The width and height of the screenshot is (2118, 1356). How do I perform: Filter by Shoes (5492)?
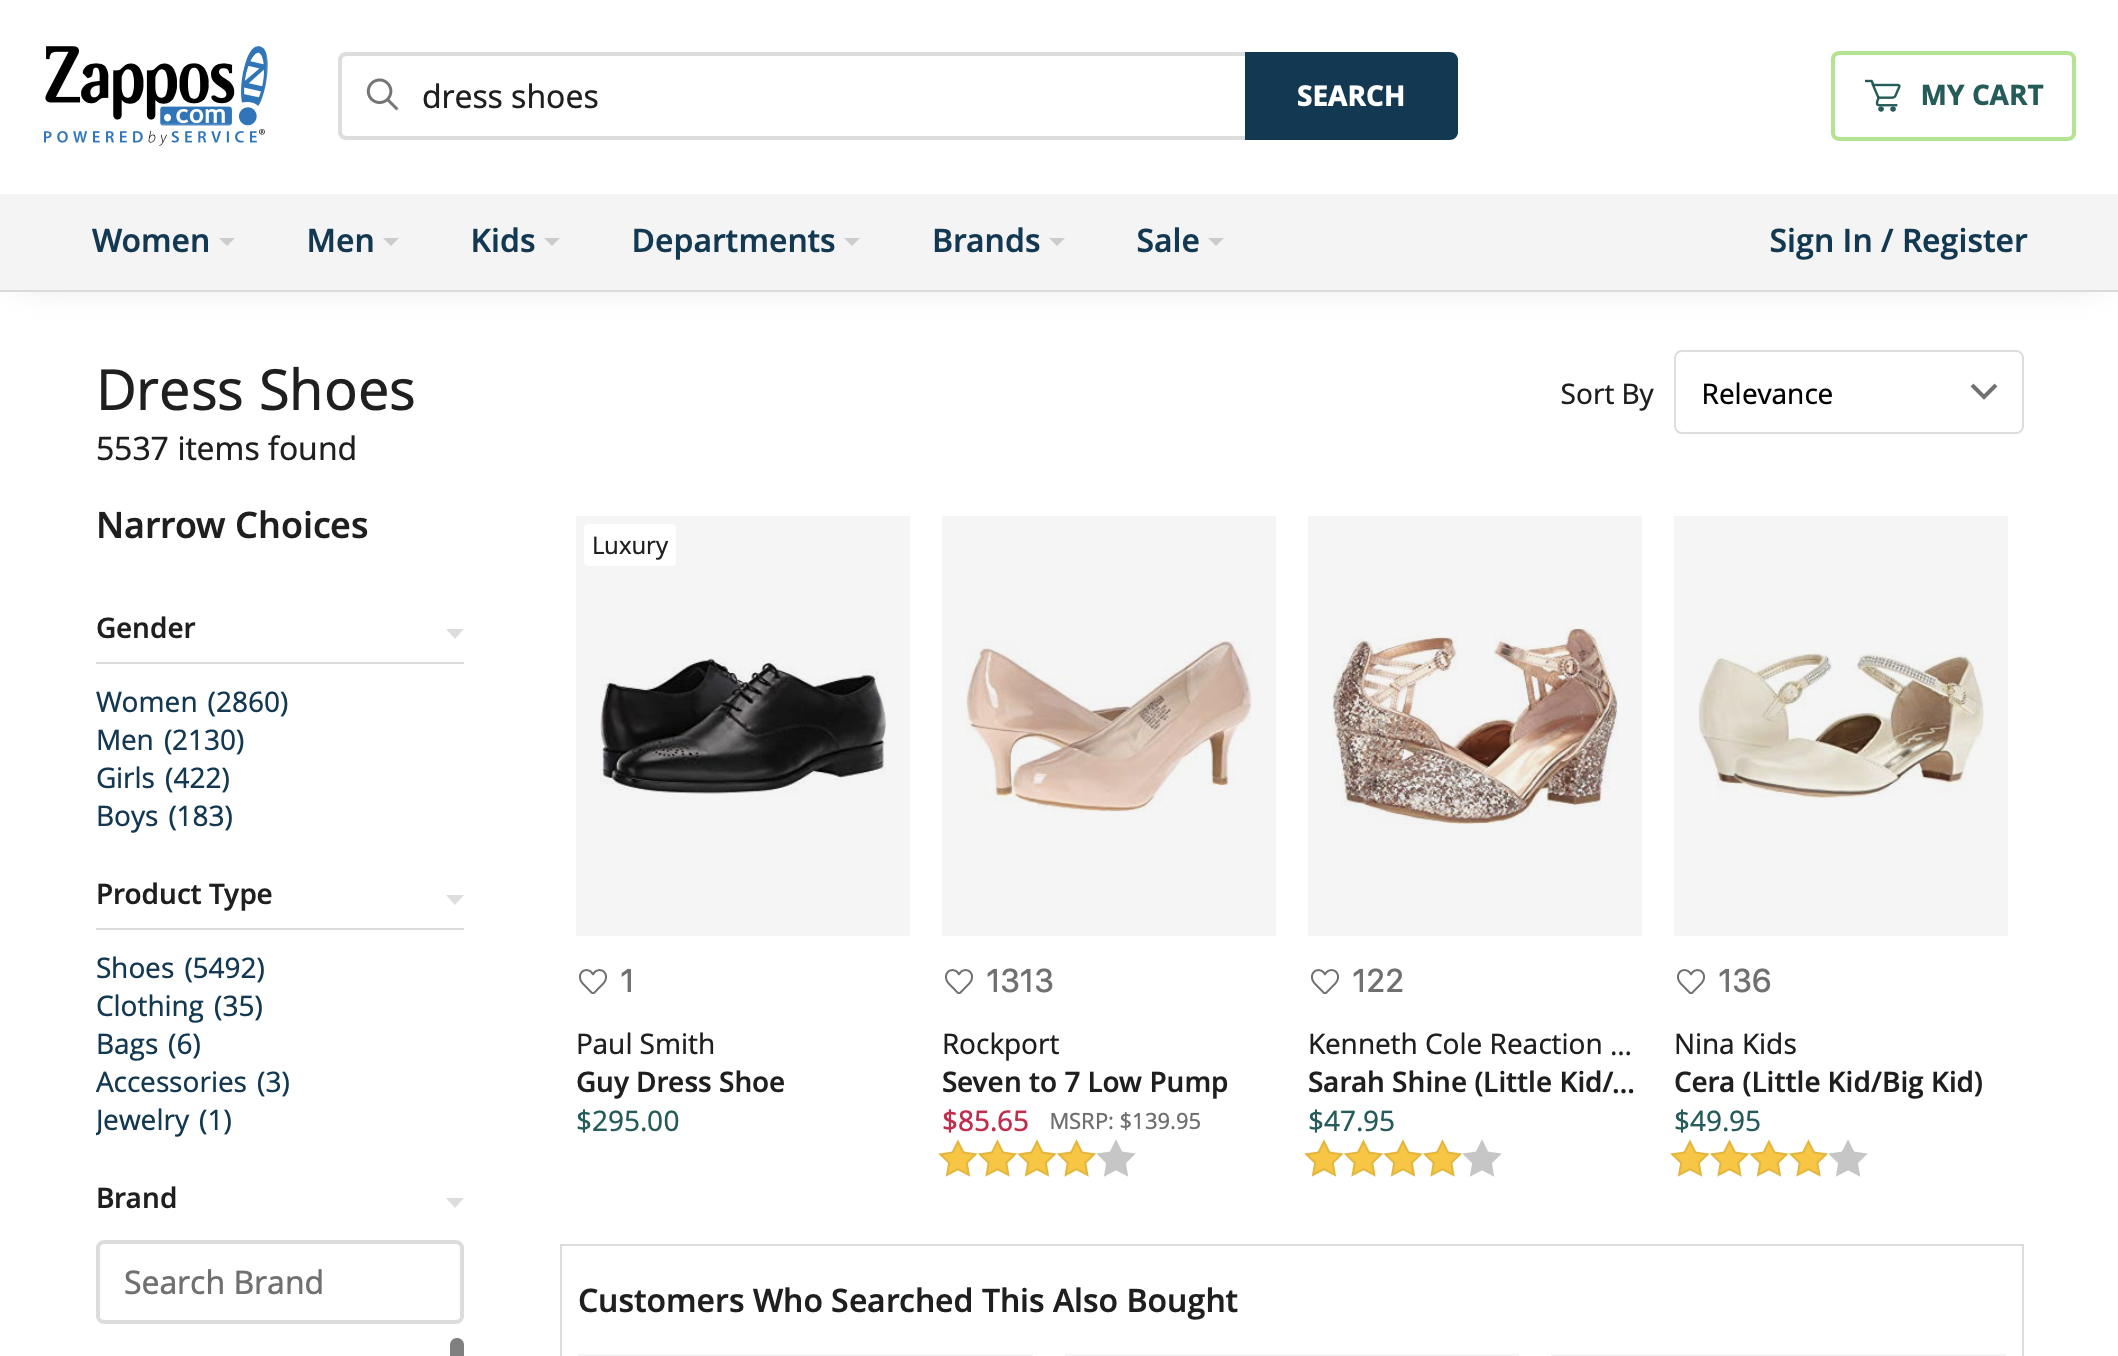181,968
